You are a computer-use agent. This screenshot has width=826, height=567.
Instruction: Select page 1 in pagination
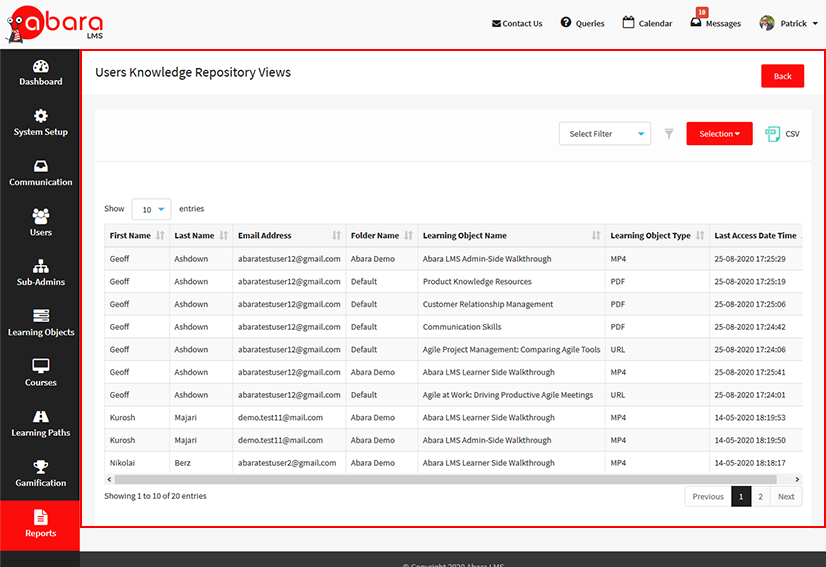[741, 496]
